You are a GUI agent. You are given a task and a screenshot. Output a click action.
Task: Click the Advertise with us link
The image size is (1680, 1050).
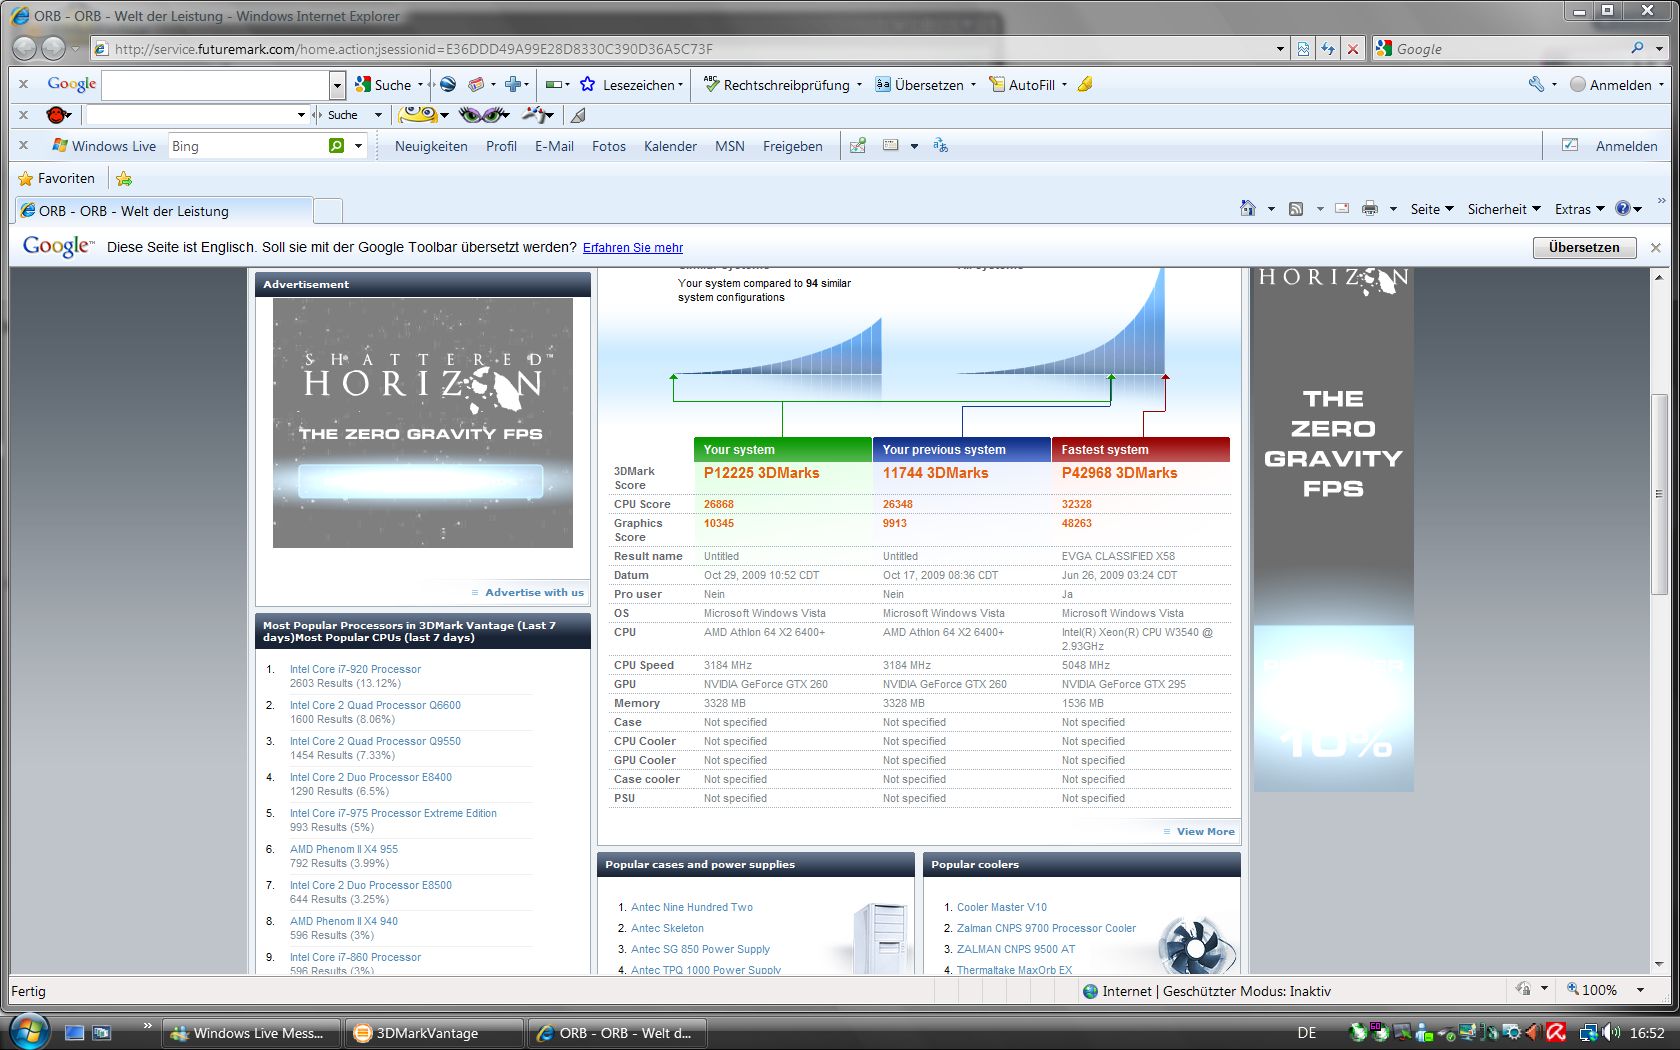tap(534, 592)
